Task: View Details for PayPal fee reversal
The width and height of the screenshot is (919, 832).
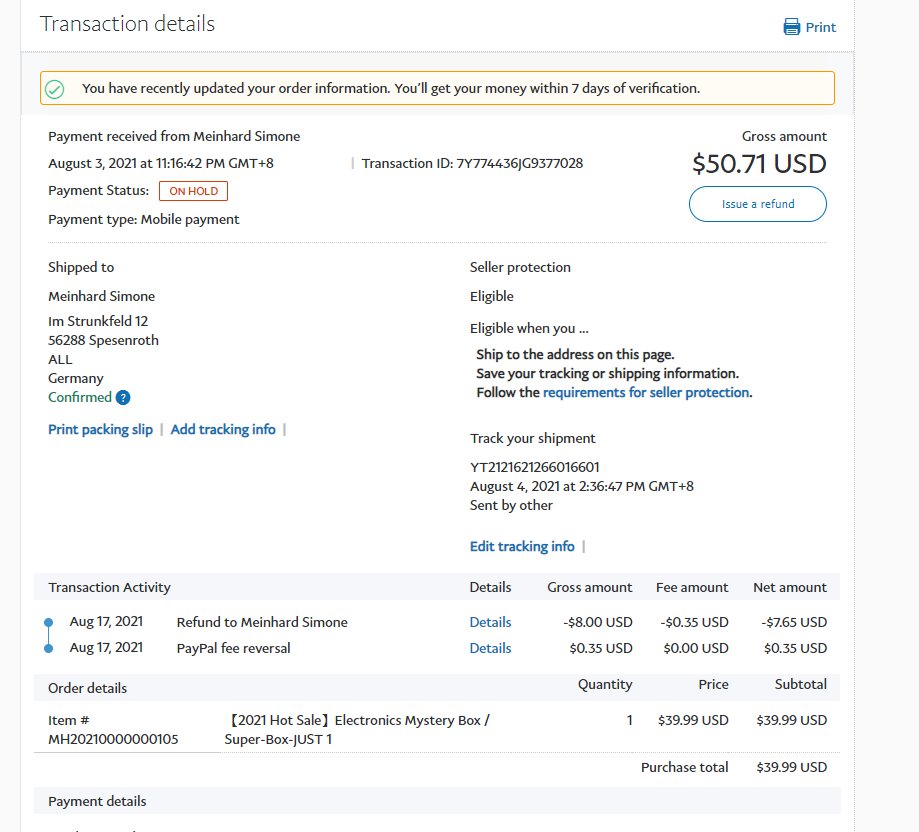Action: tap(490, 648)
